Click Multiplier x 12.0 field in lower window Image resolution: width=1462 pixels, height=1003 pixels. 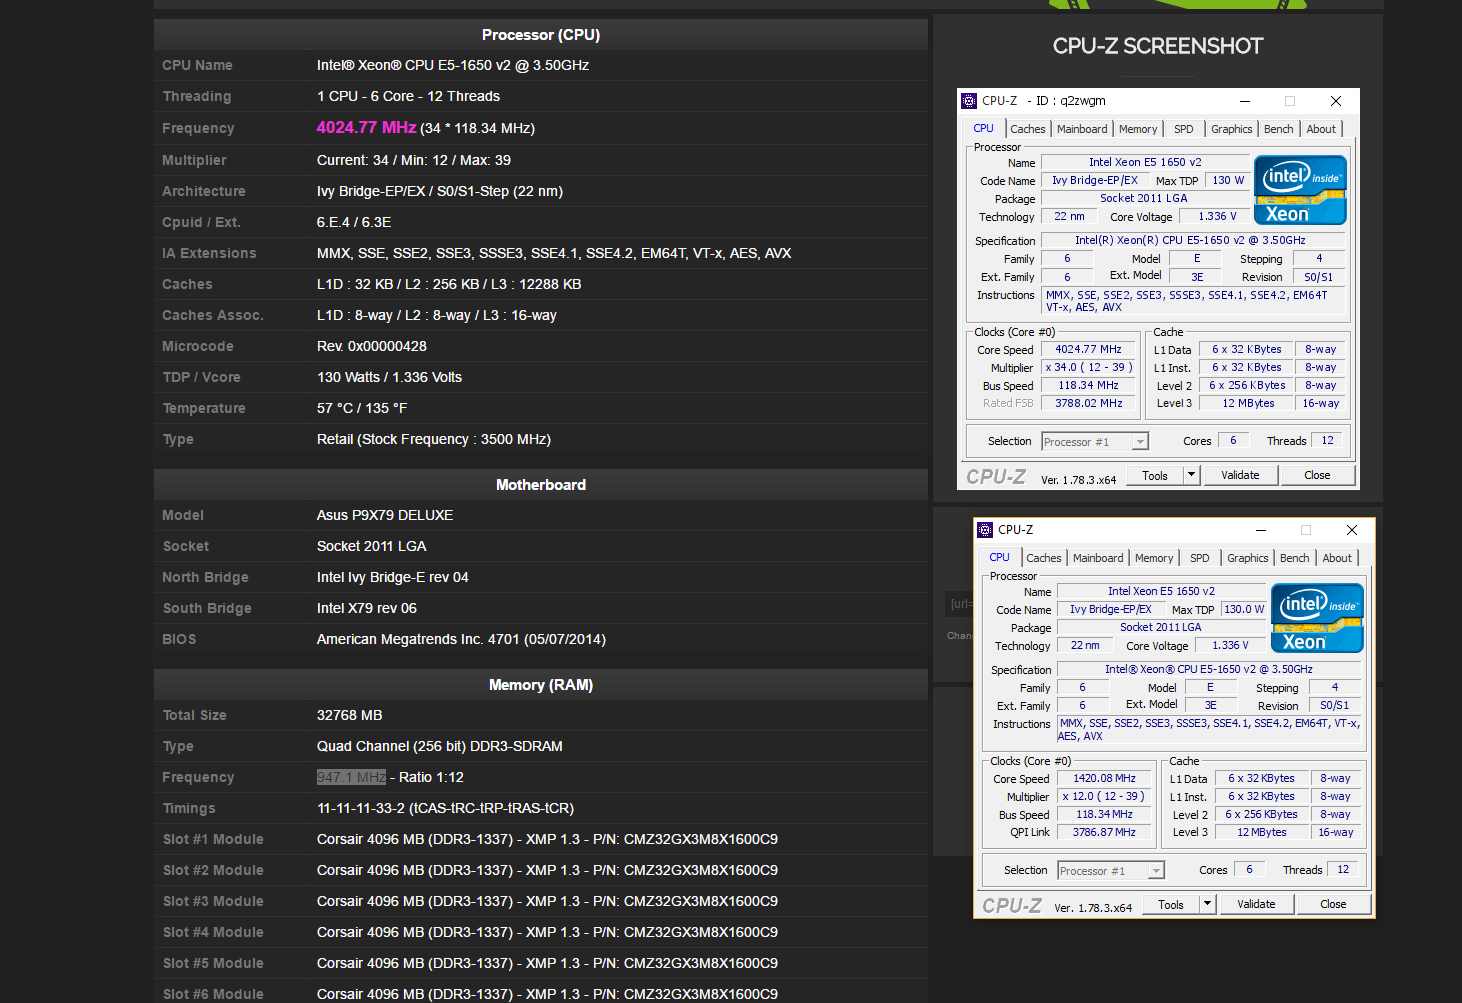coord(1104,797)
